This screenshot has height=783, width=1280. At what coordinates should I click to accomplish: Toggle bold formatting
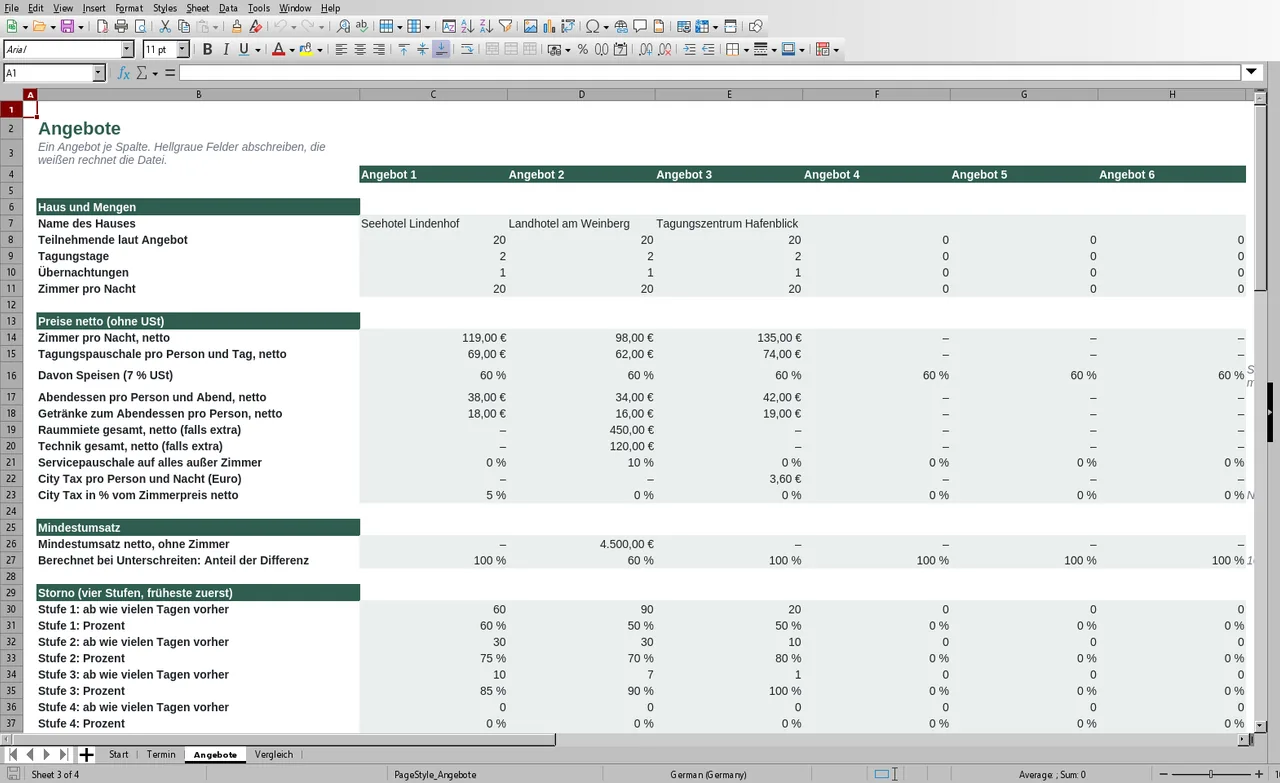(207, 49)
